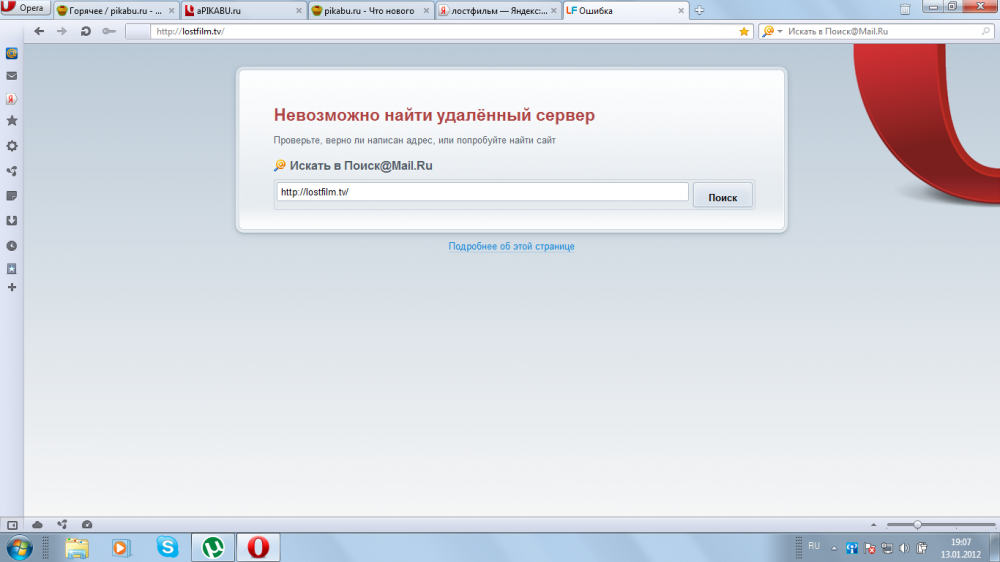Screen dimensions: 1000x562
Task: Toggle the side panel button in status bar
Action: tap(13, 524)
